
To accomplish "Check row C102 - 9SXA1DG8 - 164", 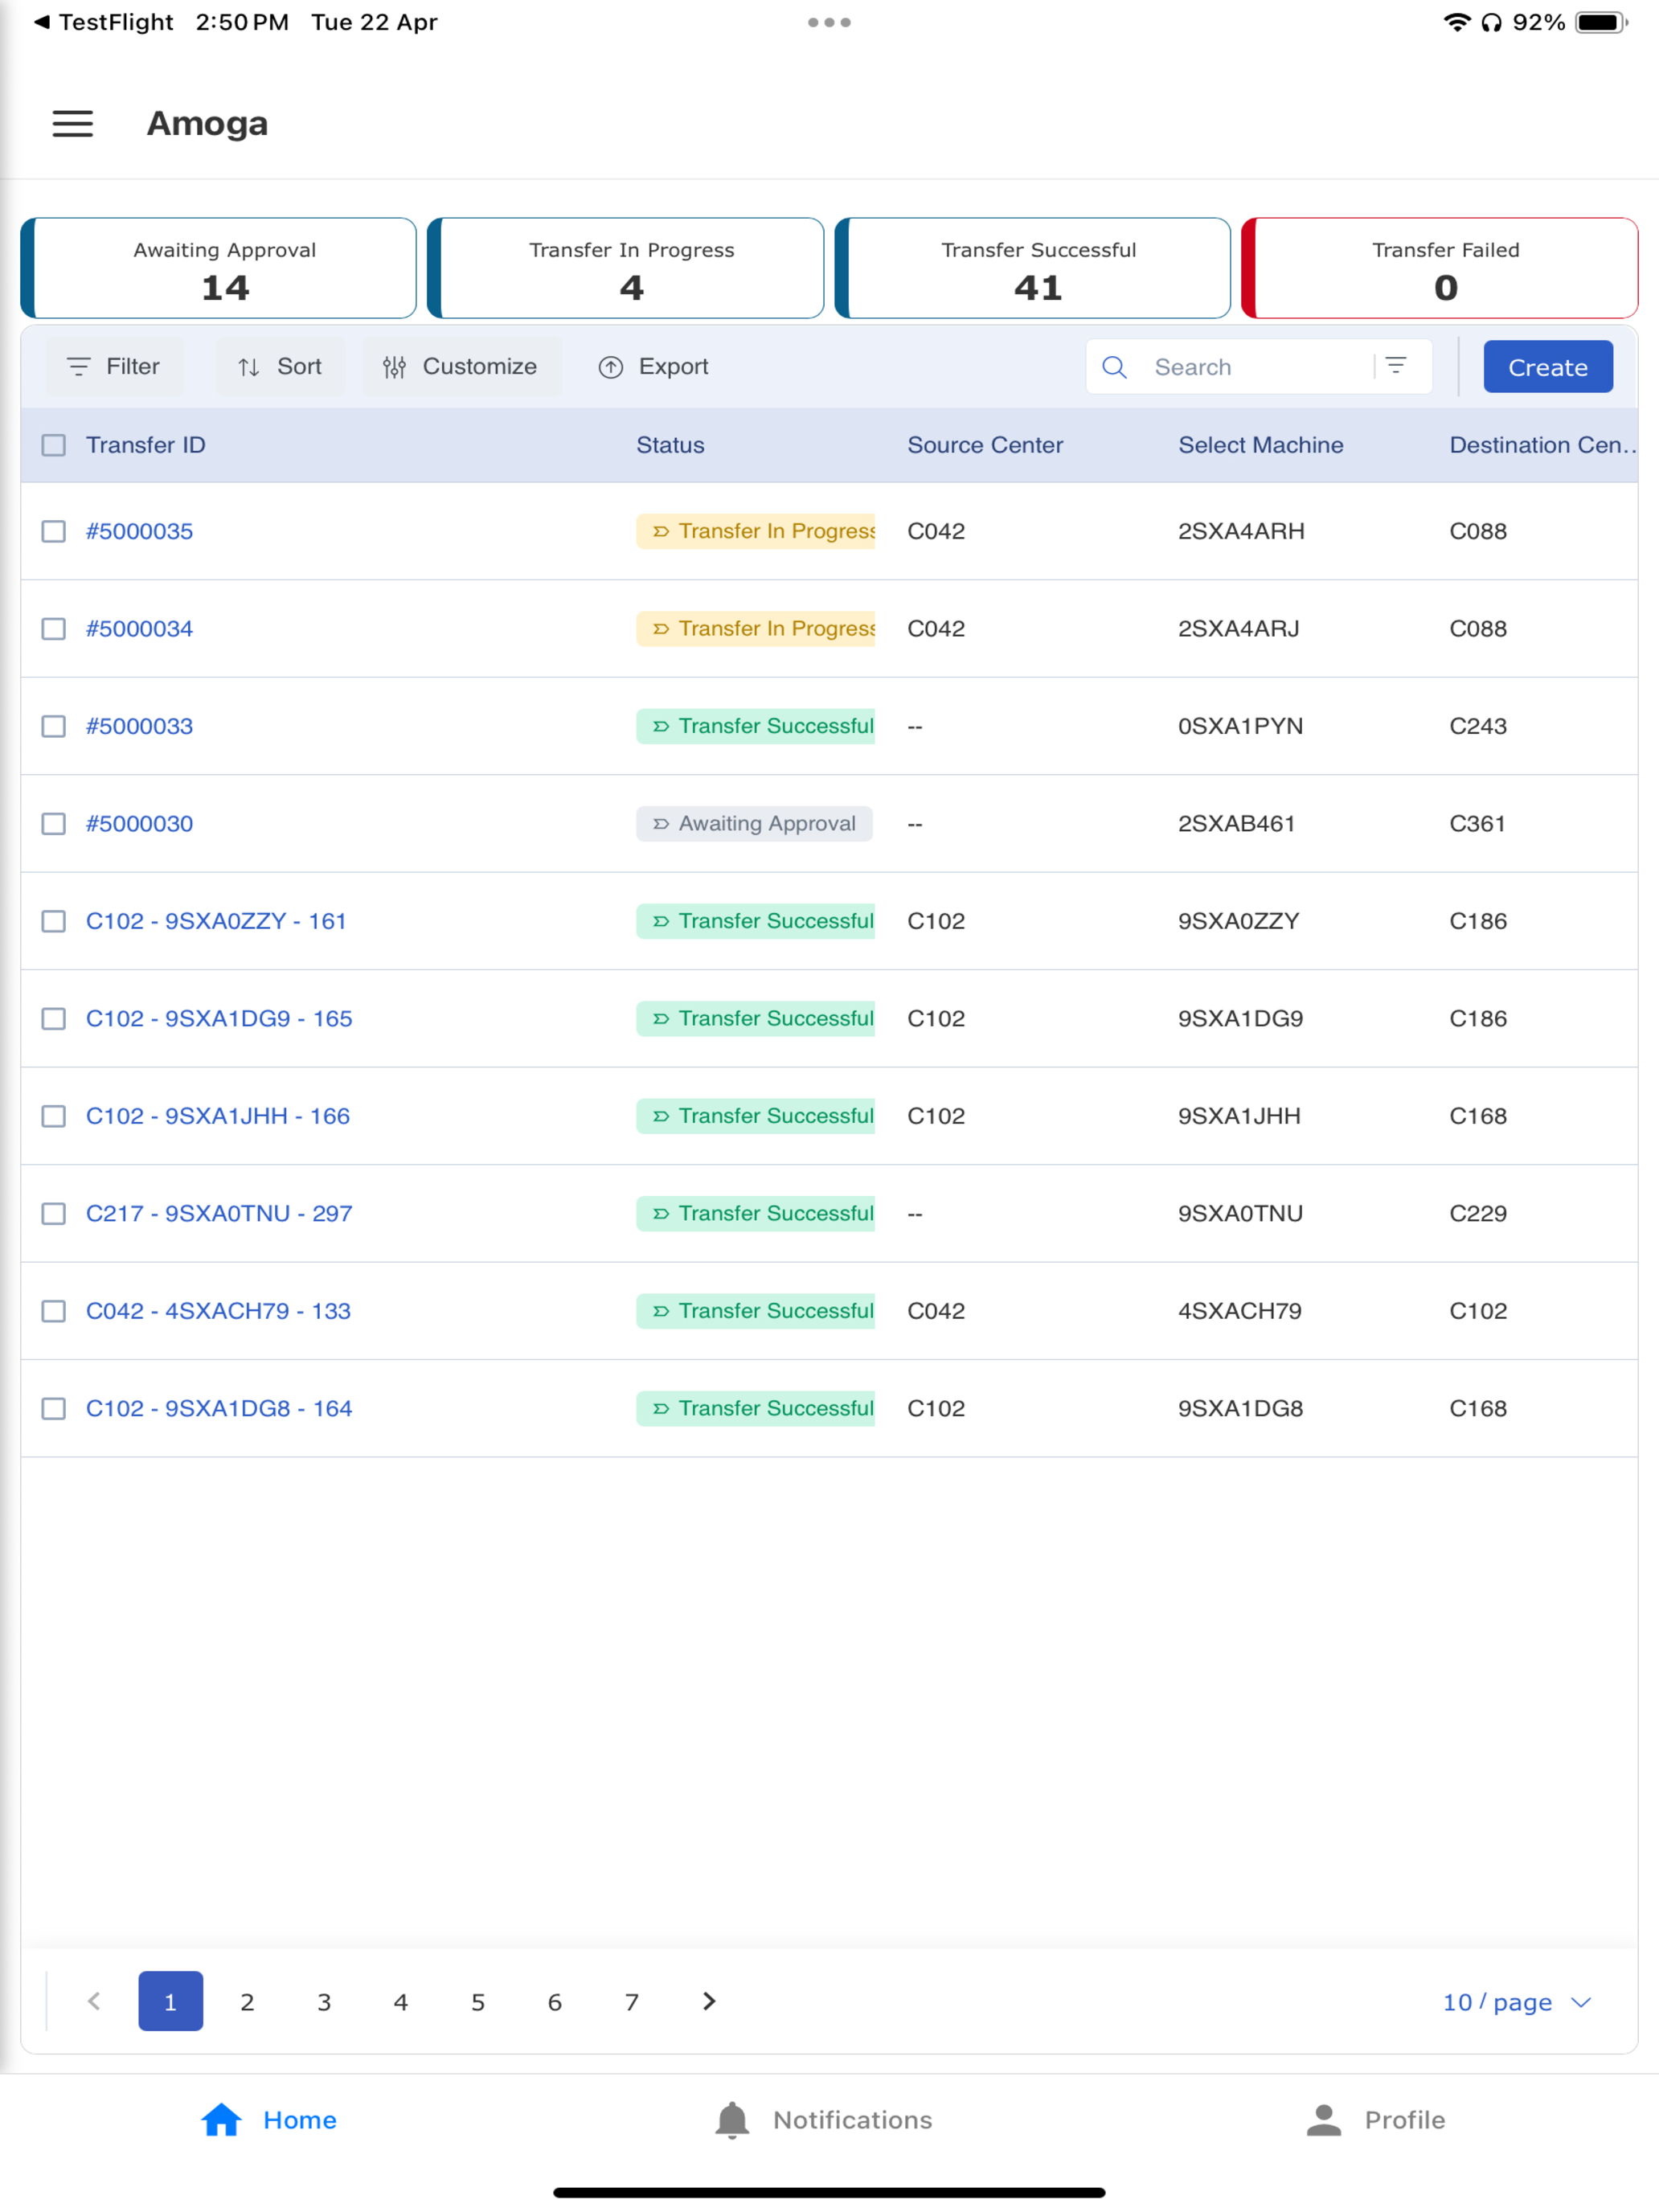I will pos(54,1409).
